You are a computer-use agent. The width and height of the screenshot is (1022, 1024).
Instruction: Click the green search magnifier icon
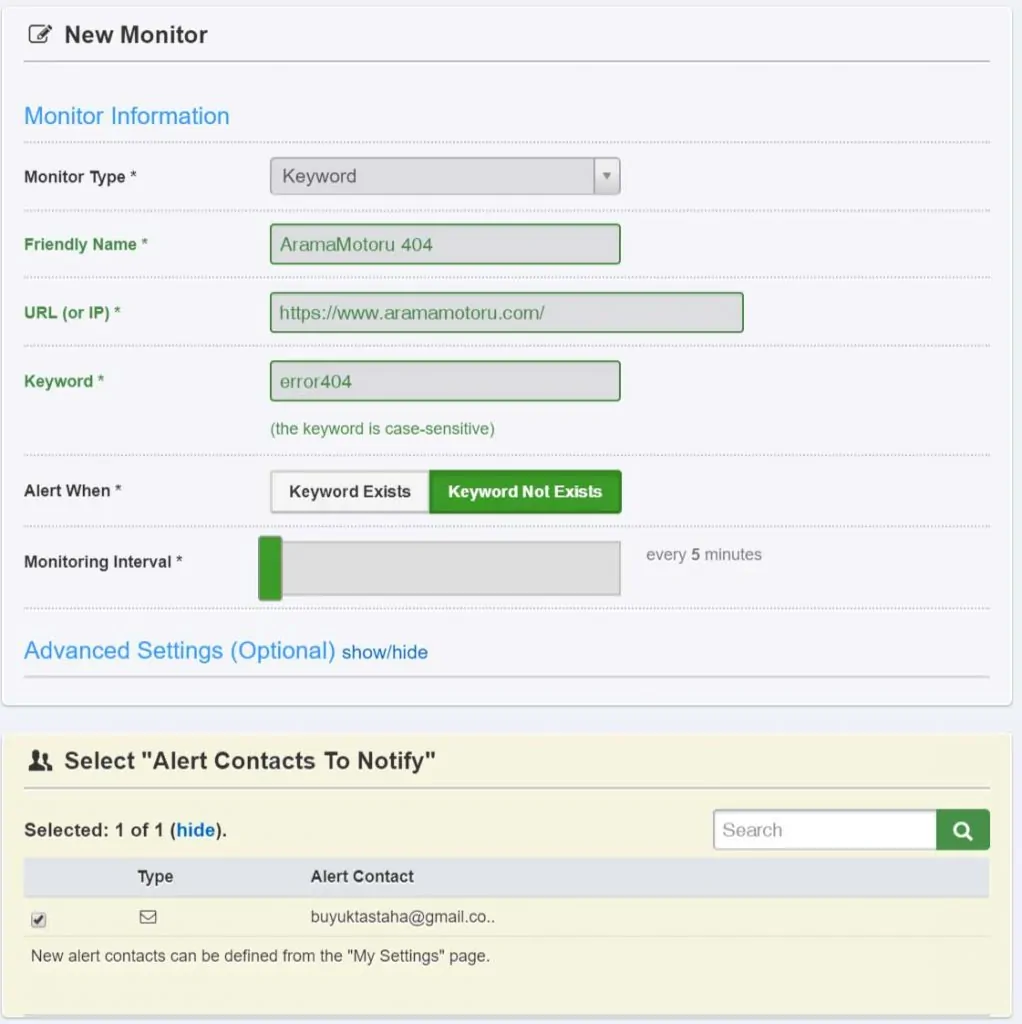(x=963, y=830)
